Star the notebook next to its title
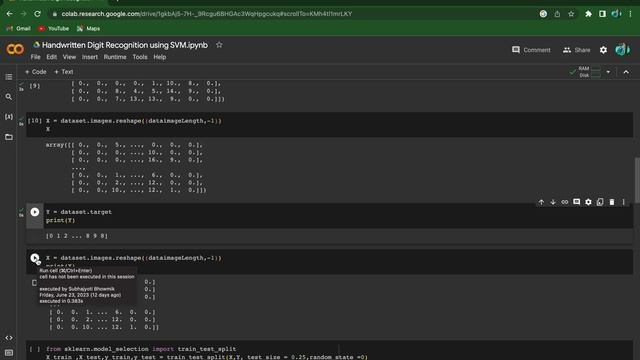 [219, 45]
